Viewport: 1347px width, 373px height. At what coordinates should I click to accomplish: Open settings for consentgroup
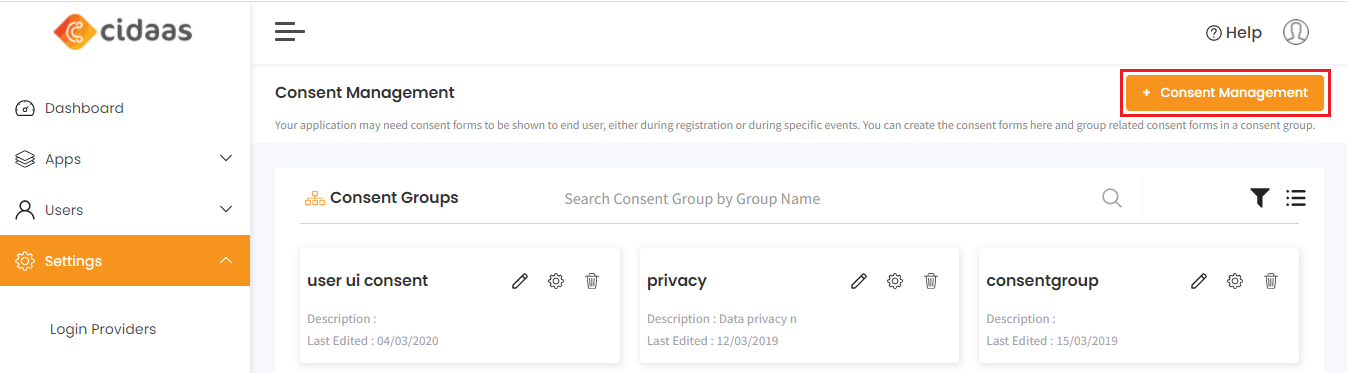point(1235,281)
